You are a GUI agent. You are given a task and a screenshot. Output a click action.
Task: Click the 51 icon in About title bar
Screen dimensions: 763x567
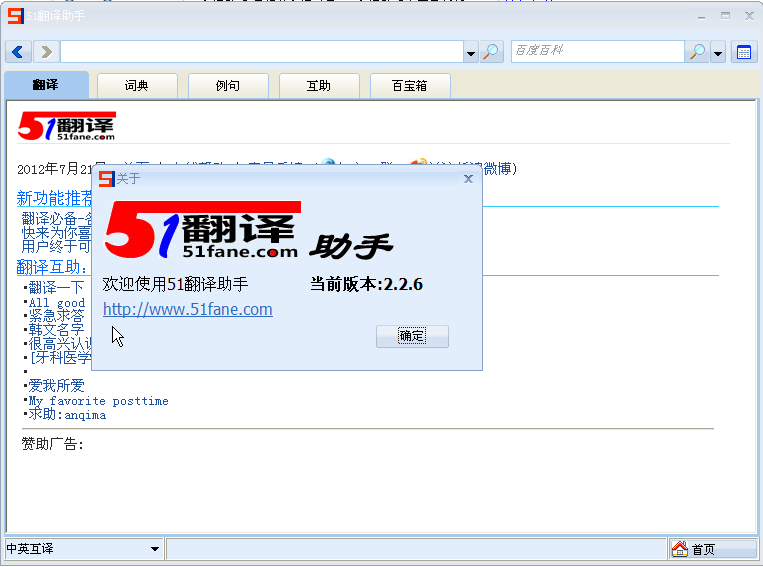point(107,179)
